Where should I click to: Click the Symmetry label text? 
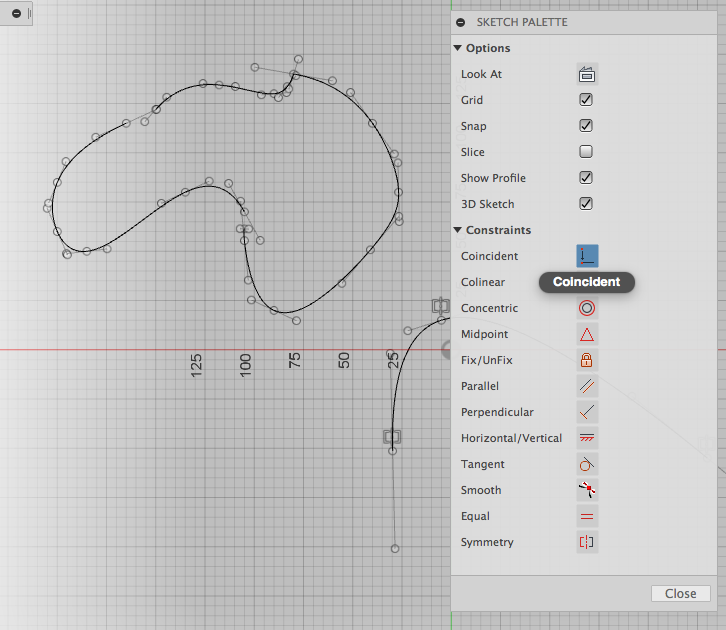click(487, 542)
